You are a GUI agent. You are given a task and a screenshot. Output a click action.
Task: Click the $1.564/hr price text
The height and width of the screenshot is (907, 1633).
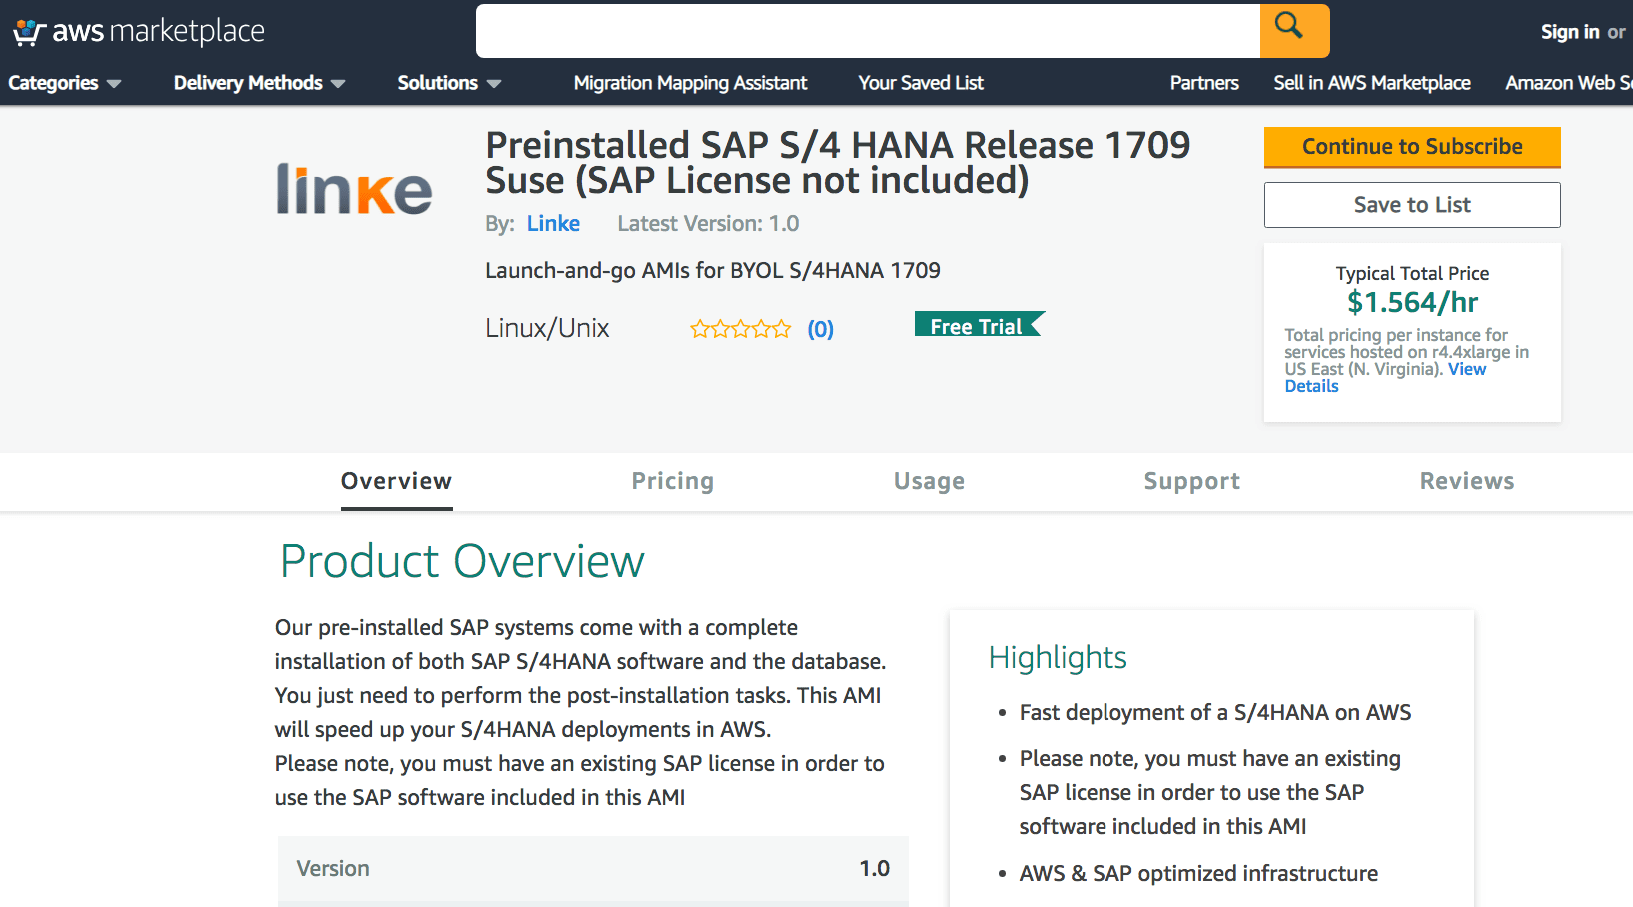pyautogui.click(x=1412, y=302)
